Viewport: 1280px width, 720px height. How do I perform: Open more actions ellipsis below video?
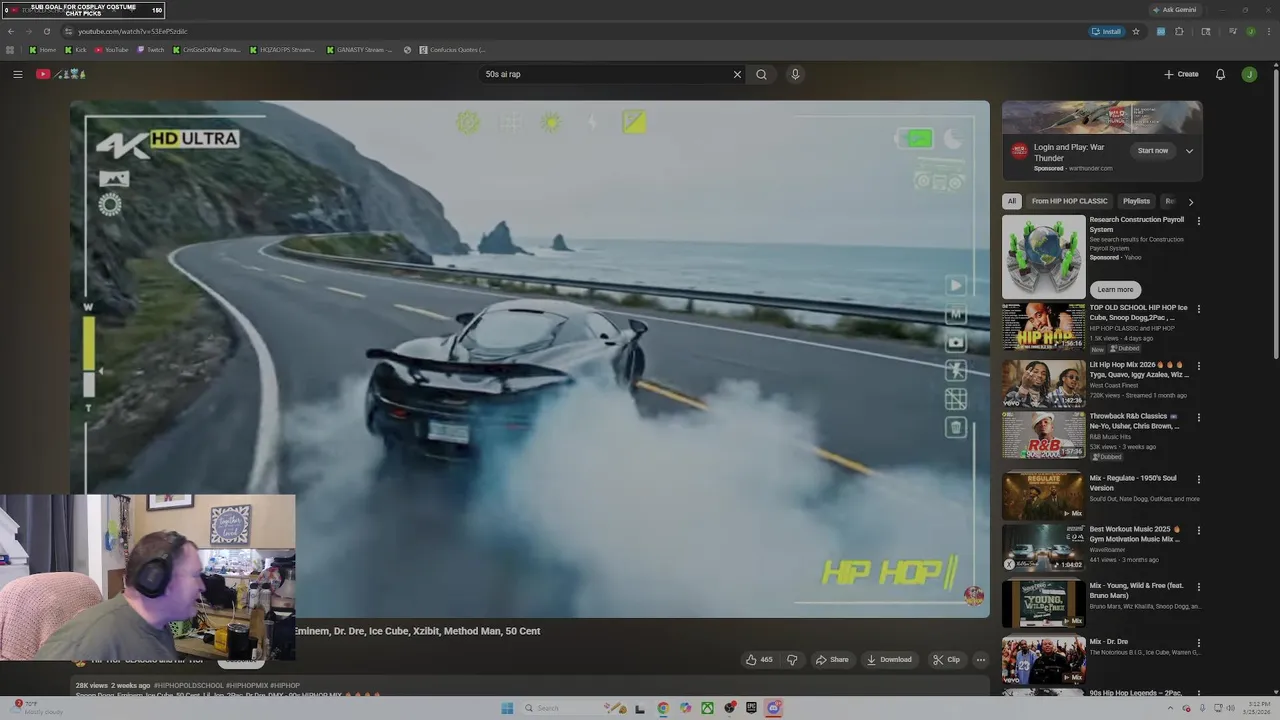pos(980,659)
